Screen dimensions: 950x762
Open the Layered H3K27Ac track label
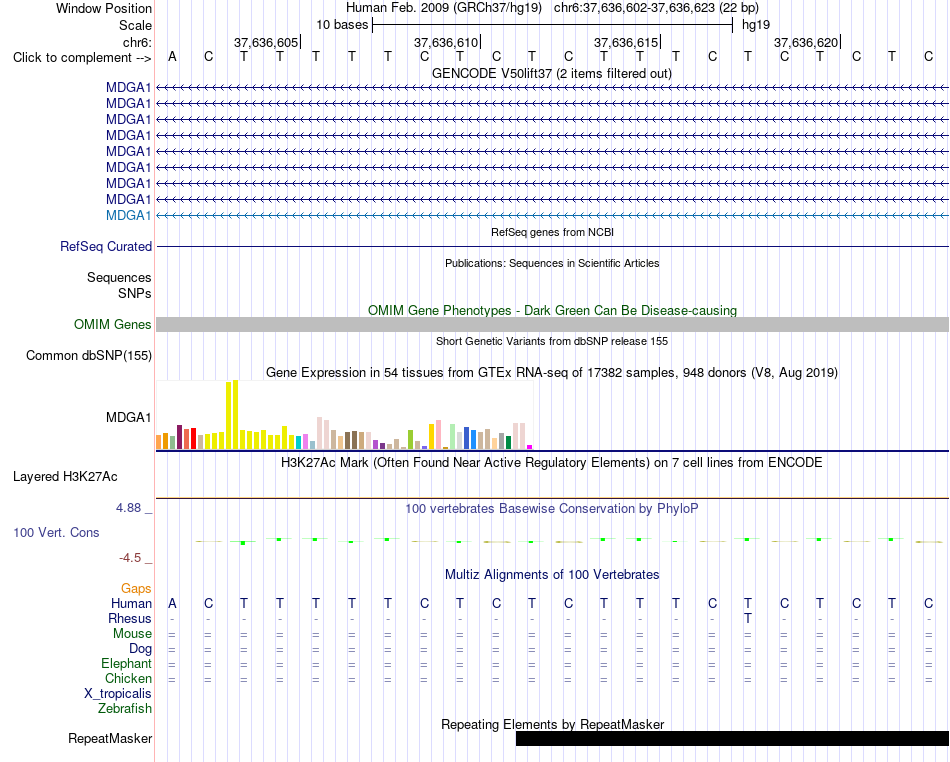coord(65,477)
